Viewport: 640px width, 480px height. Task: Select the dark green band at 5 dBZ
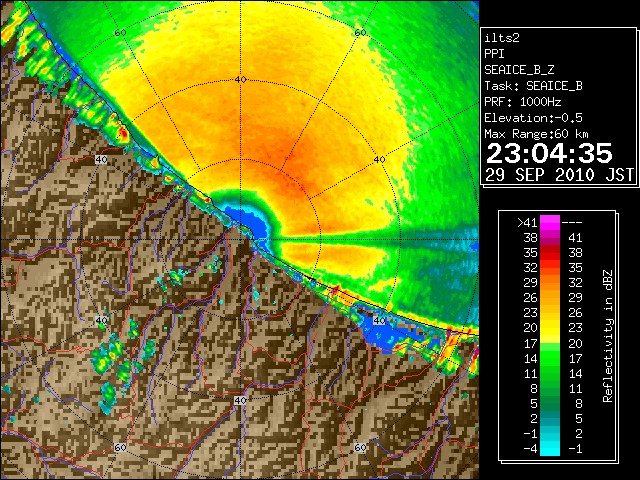coord(550,404)
